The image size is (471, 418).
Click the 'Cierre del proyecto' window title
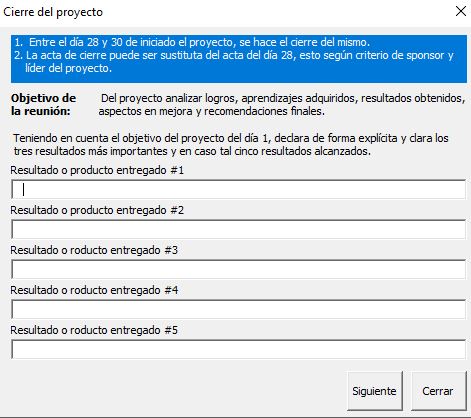[53, 12]
